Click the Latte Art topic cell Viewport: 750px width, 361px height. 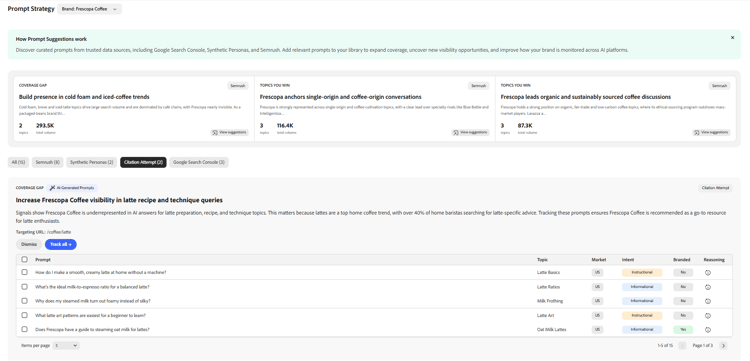545,316
